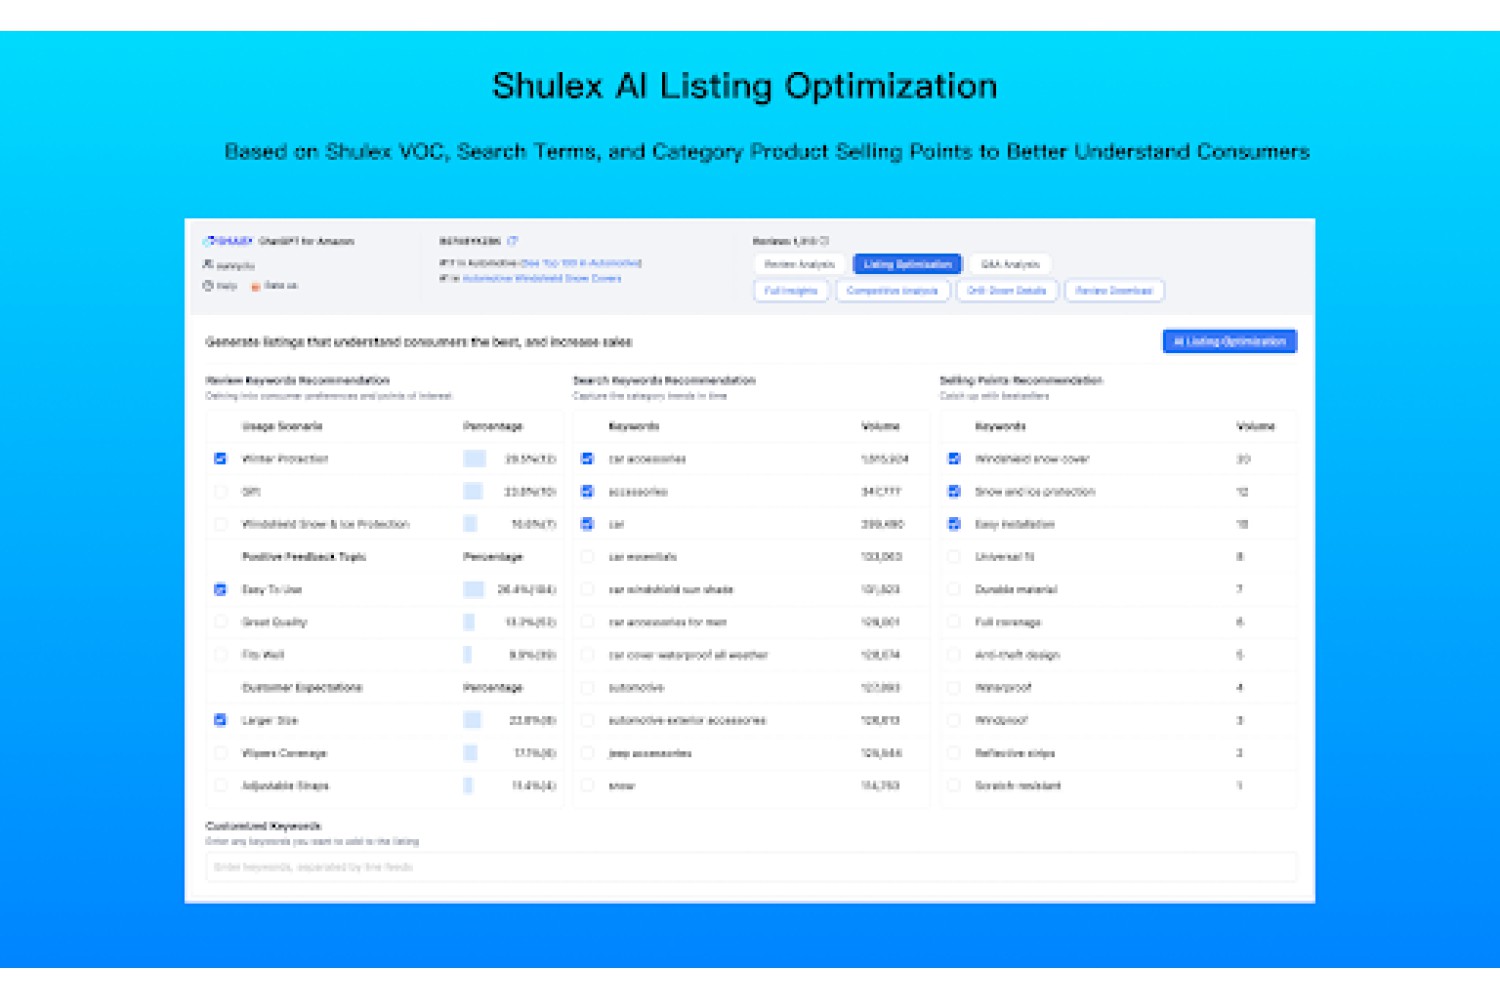Check the Durable material checkbox
The width and height of the screenshot is (1500, 1000).
954,589
